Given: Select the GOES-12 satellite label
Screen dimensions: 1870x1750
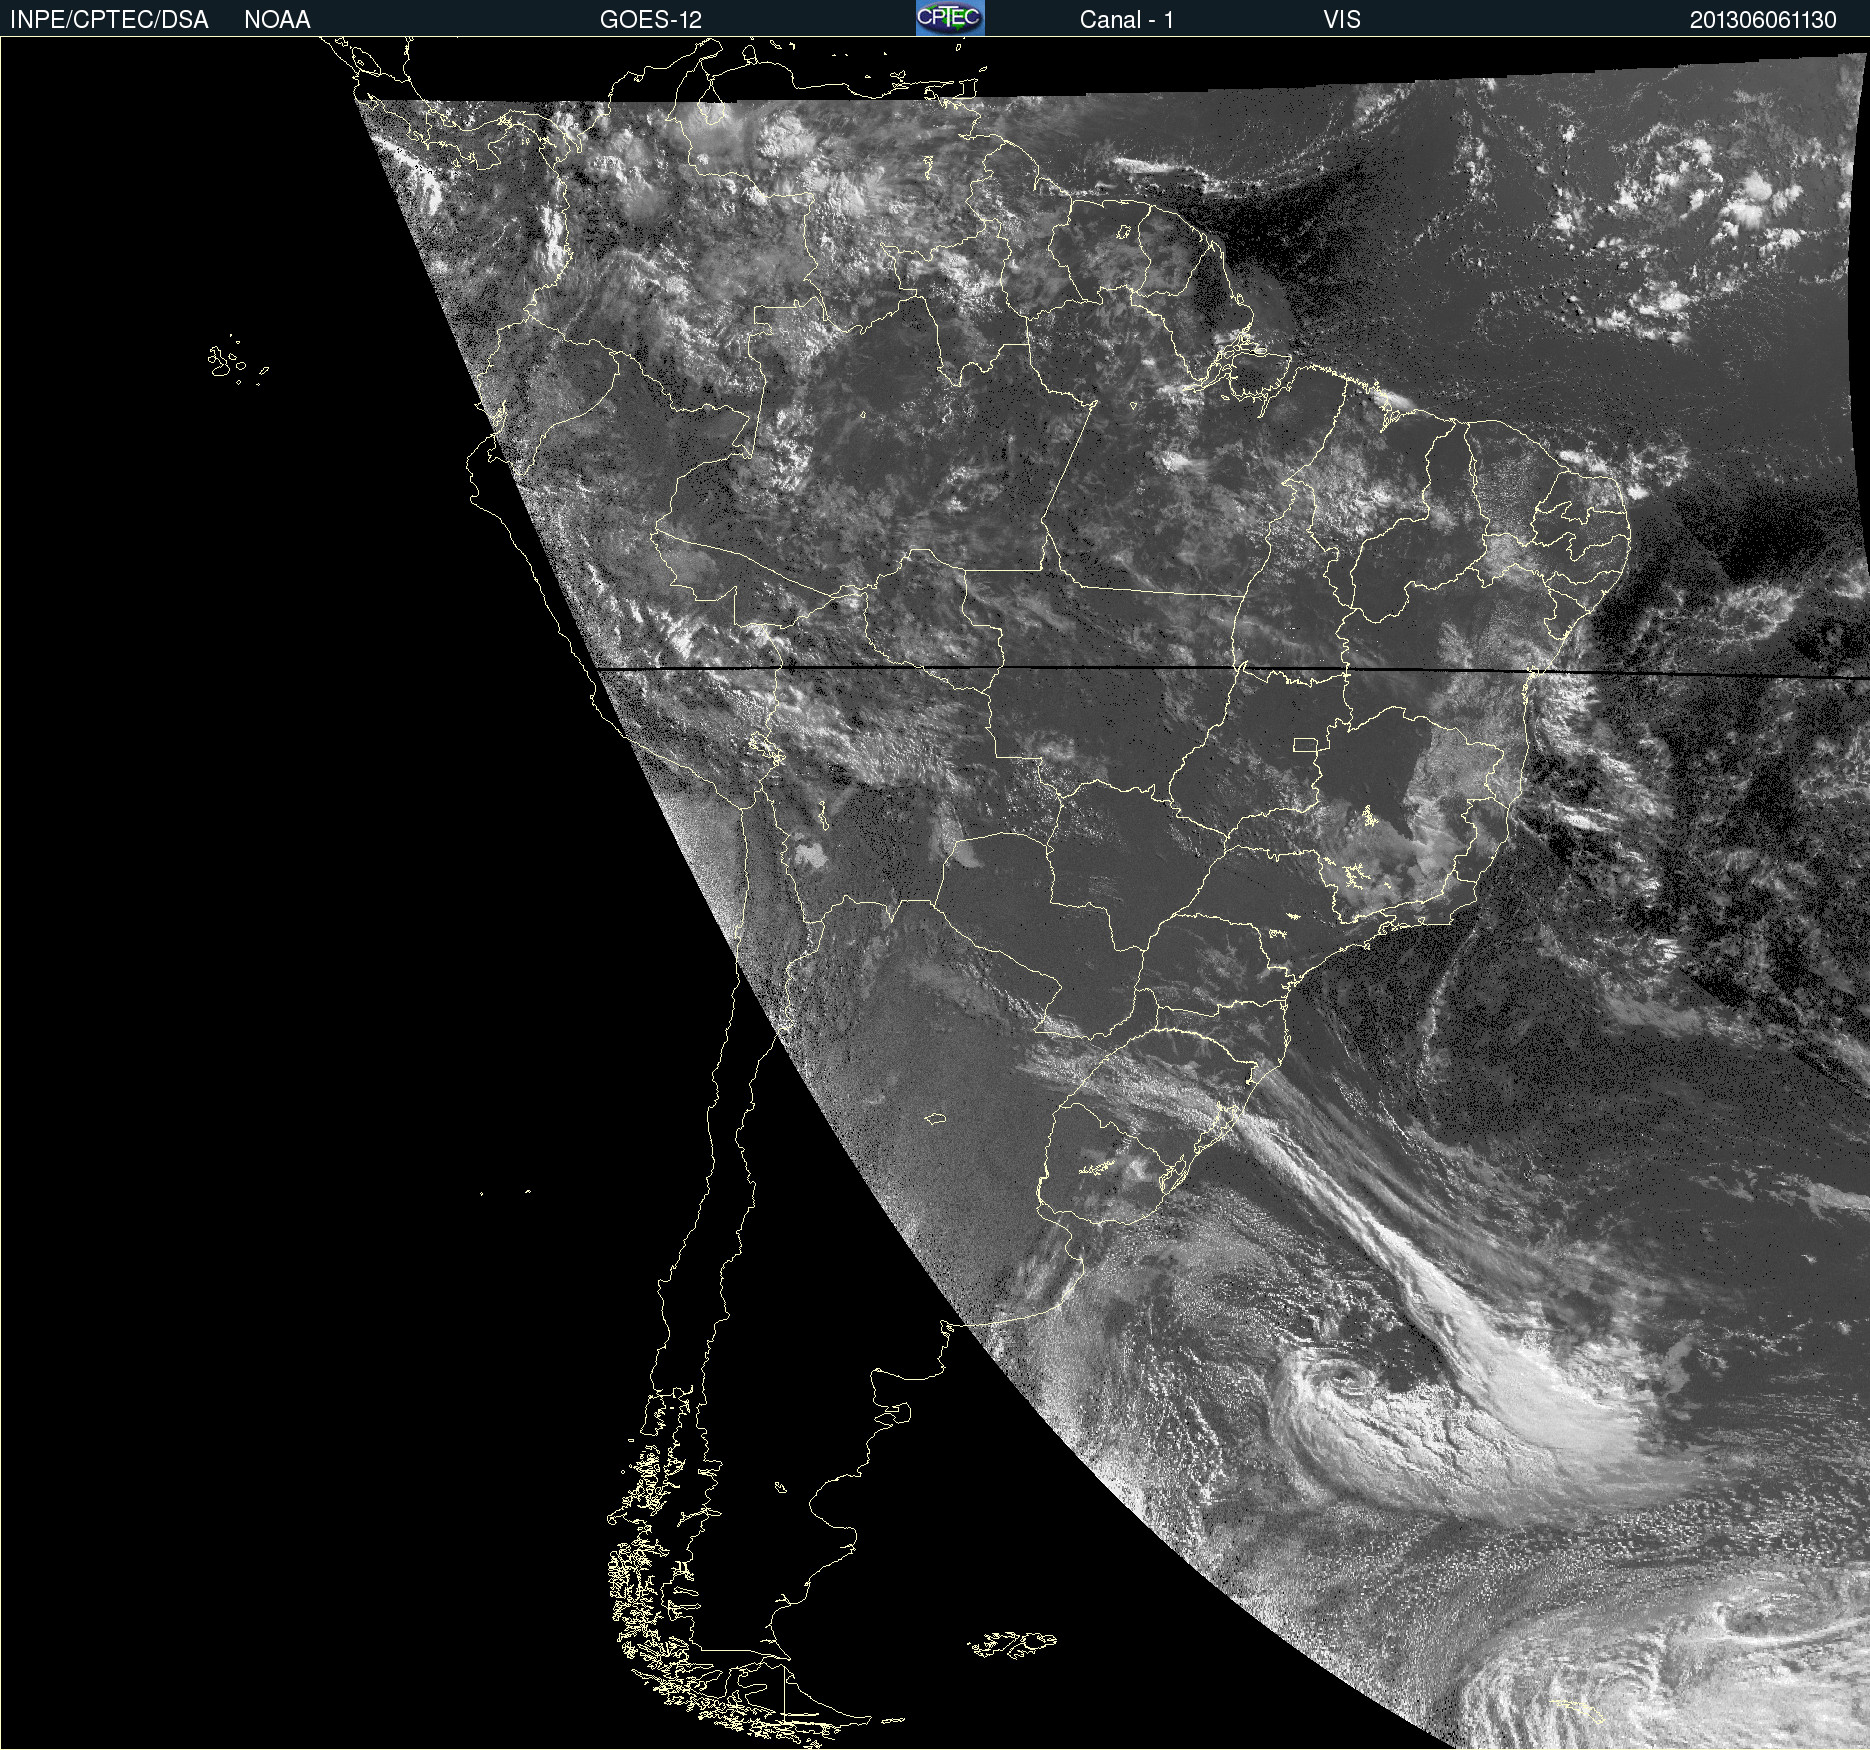Looking at the screenshot, I should coord(651,20).
